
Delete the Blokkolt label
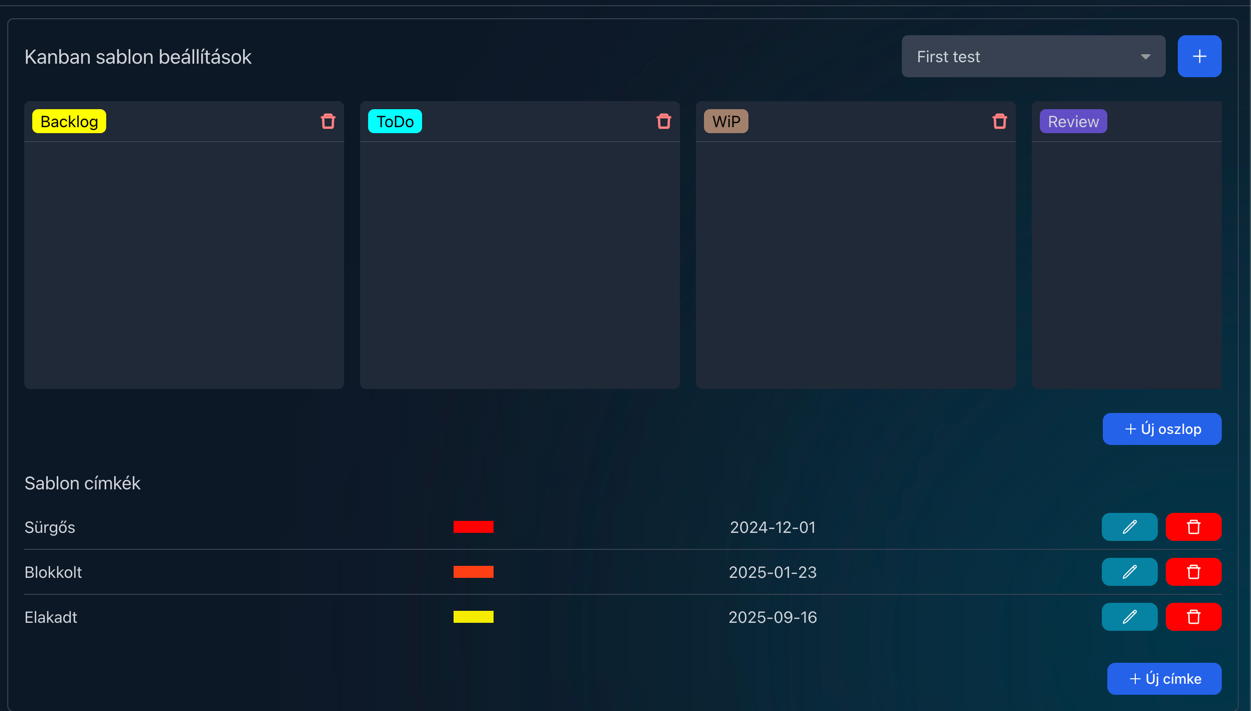click(1193, 572)
